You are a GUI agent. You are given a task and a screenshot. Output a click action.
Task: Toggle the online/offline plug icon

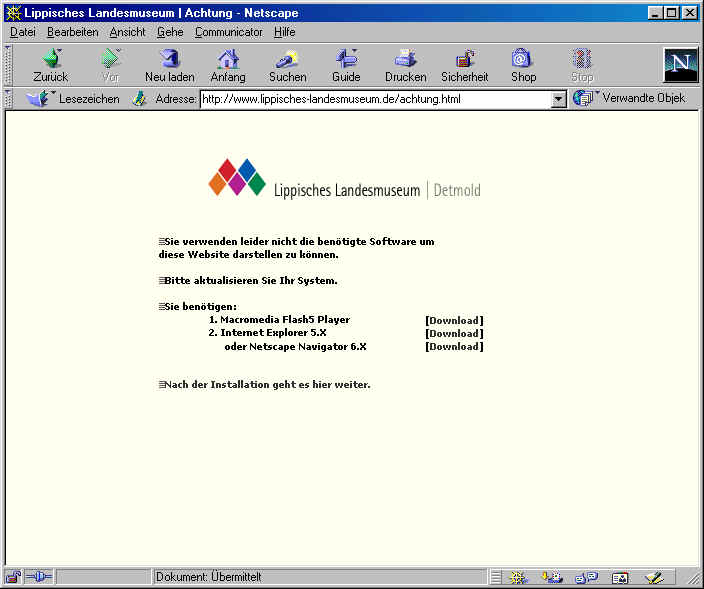(x=39, y=576)
